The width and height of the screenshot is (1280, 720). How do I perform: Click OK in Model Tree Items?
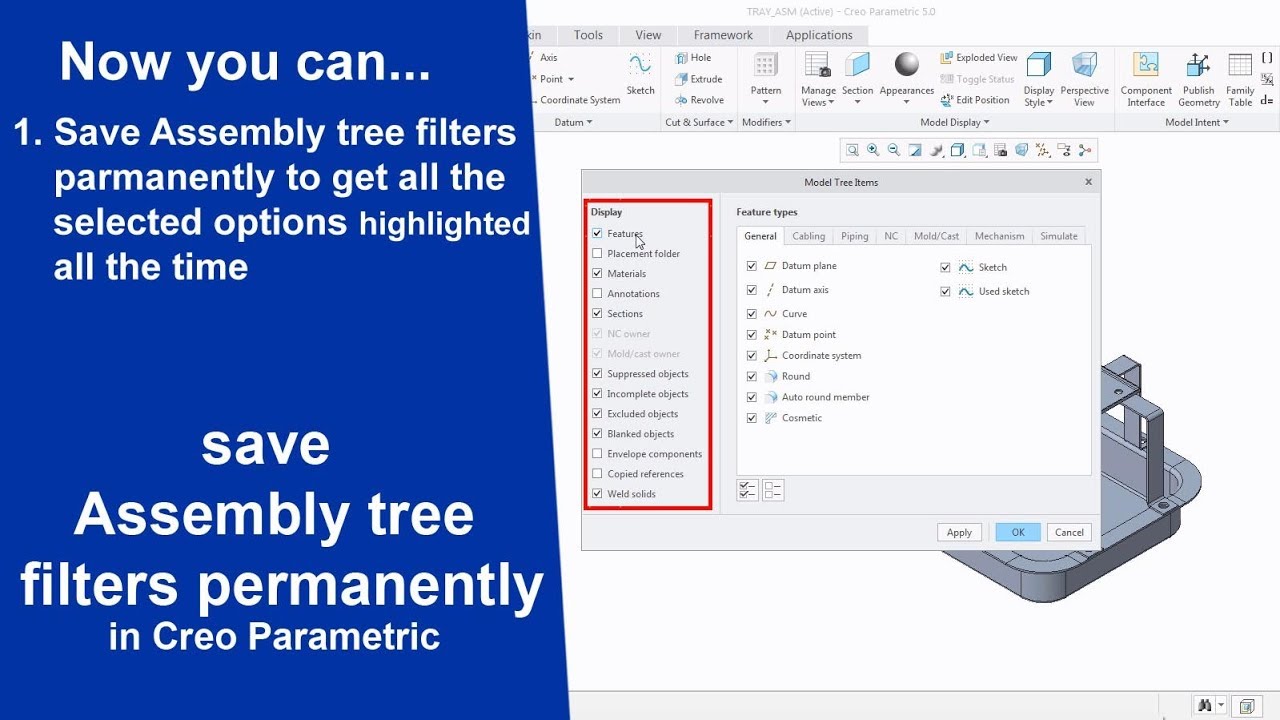(x=1018, y=532)
